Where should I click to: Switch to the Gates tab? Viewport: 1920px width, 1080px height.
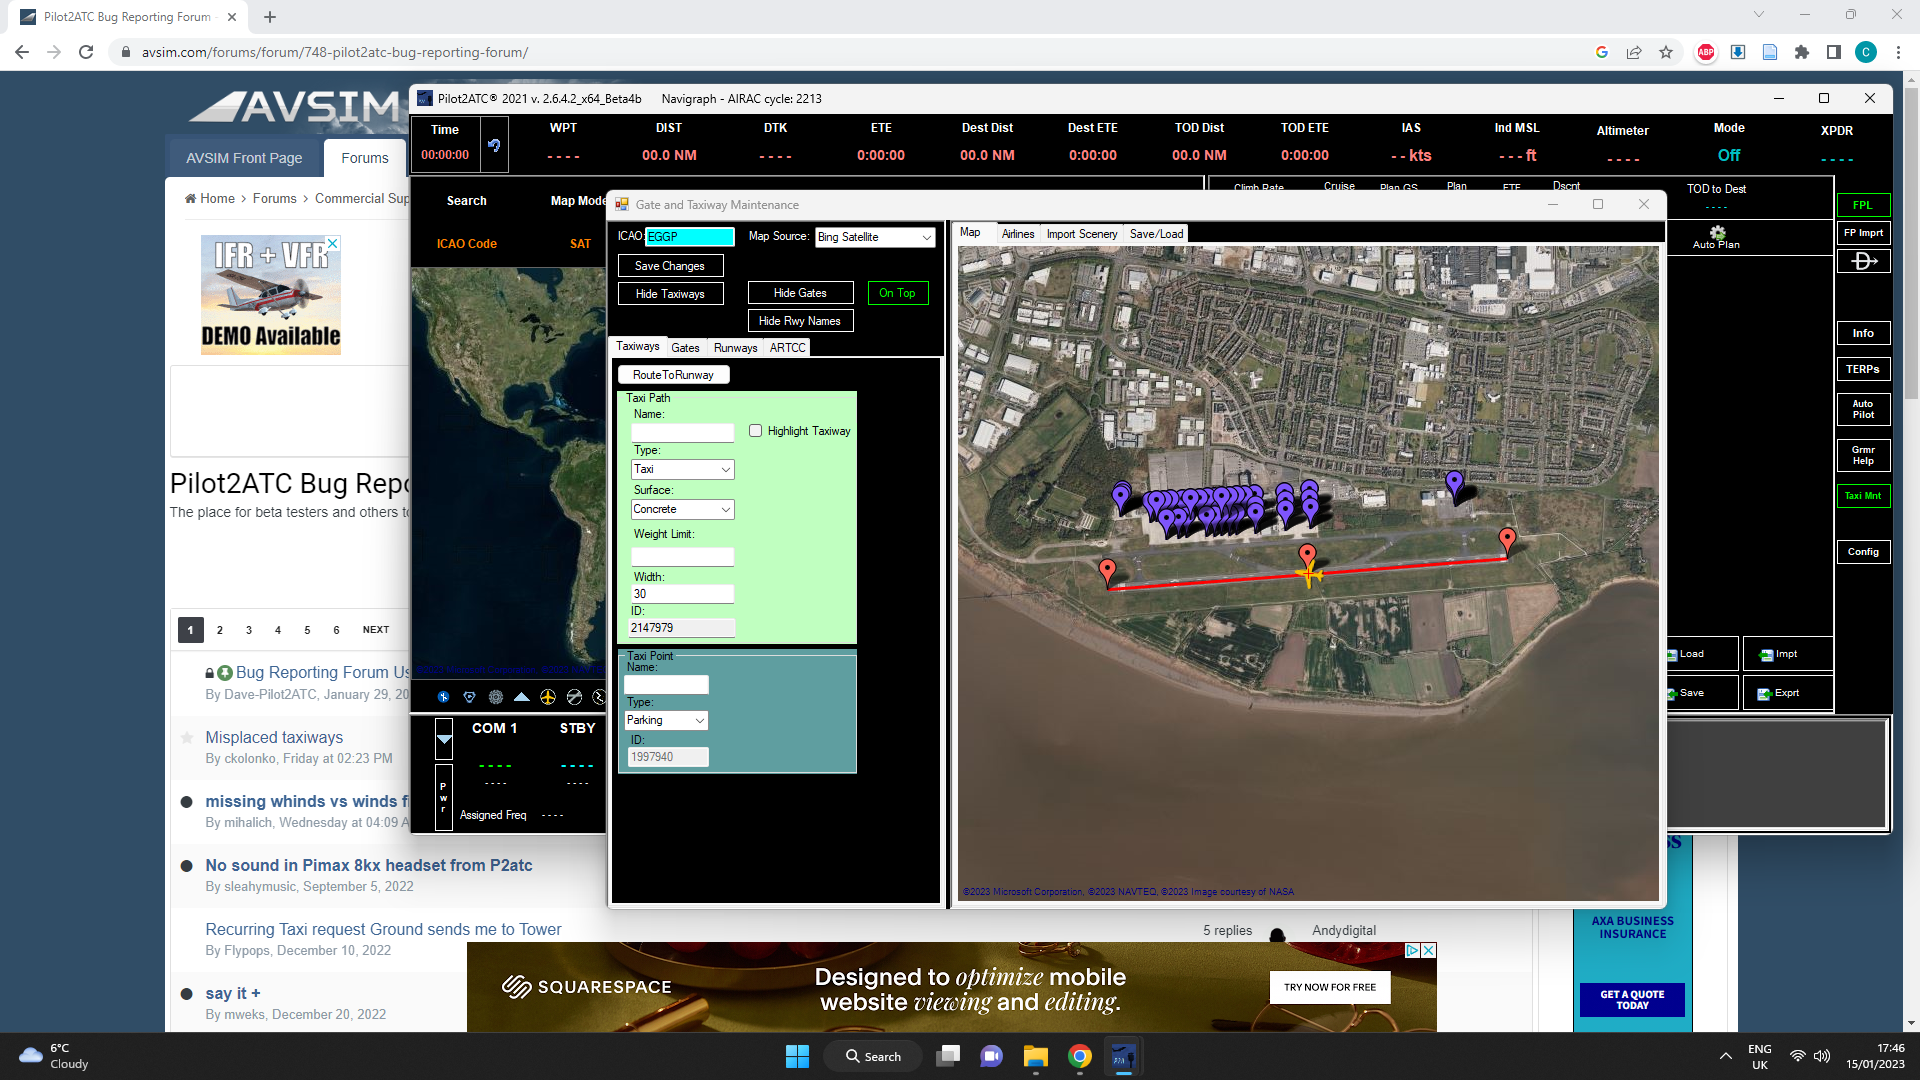click(x=685, y=348)
